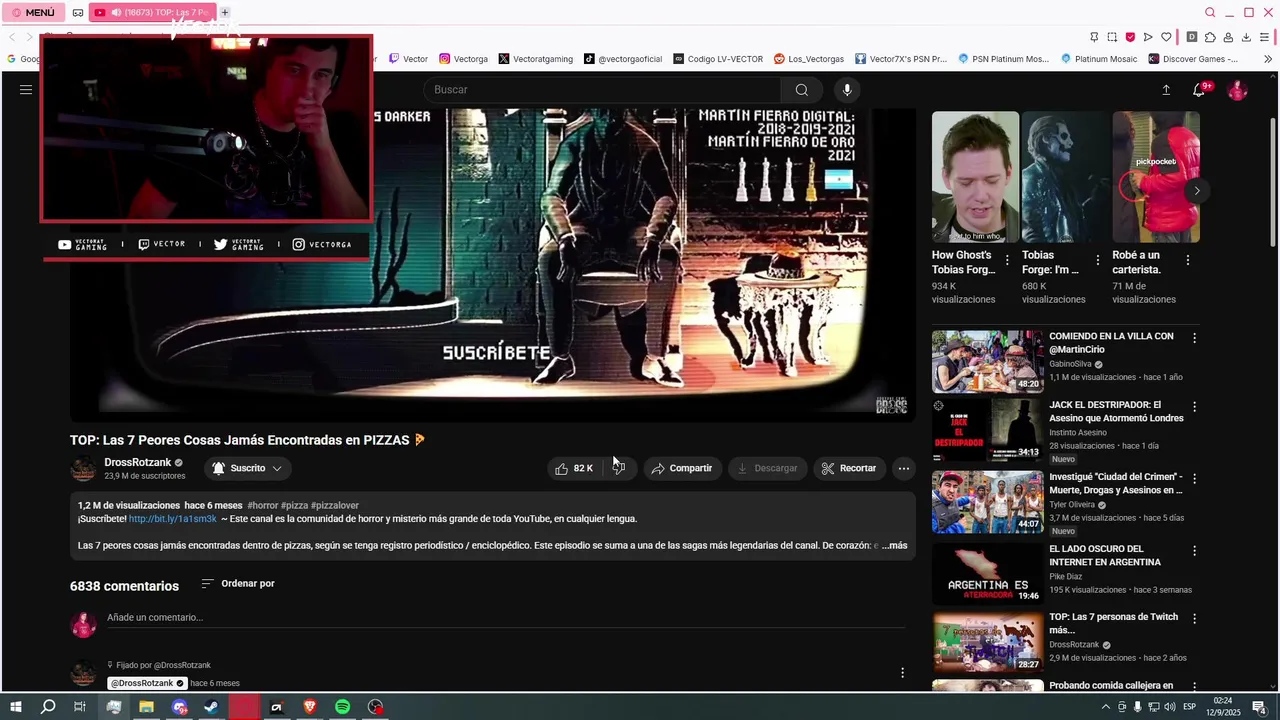Open the Vectoratgaming bookmark

536,59
